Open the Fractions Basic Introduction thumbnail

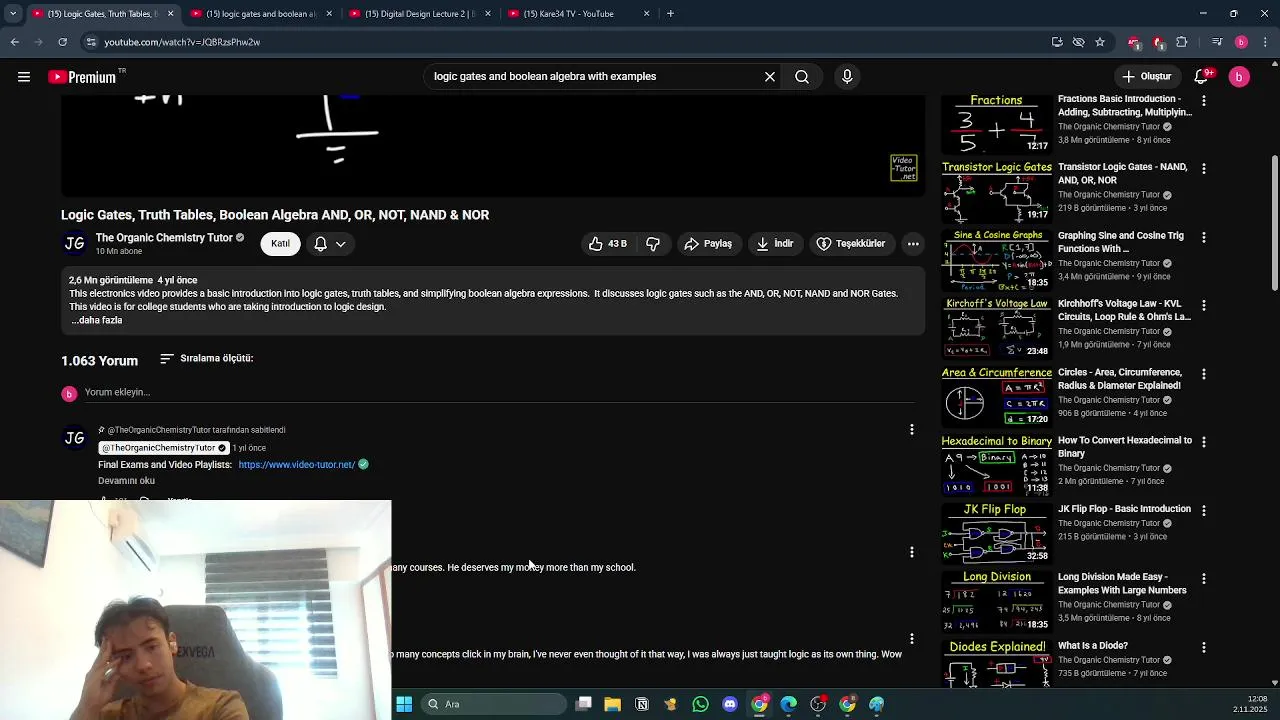point(996,124)
